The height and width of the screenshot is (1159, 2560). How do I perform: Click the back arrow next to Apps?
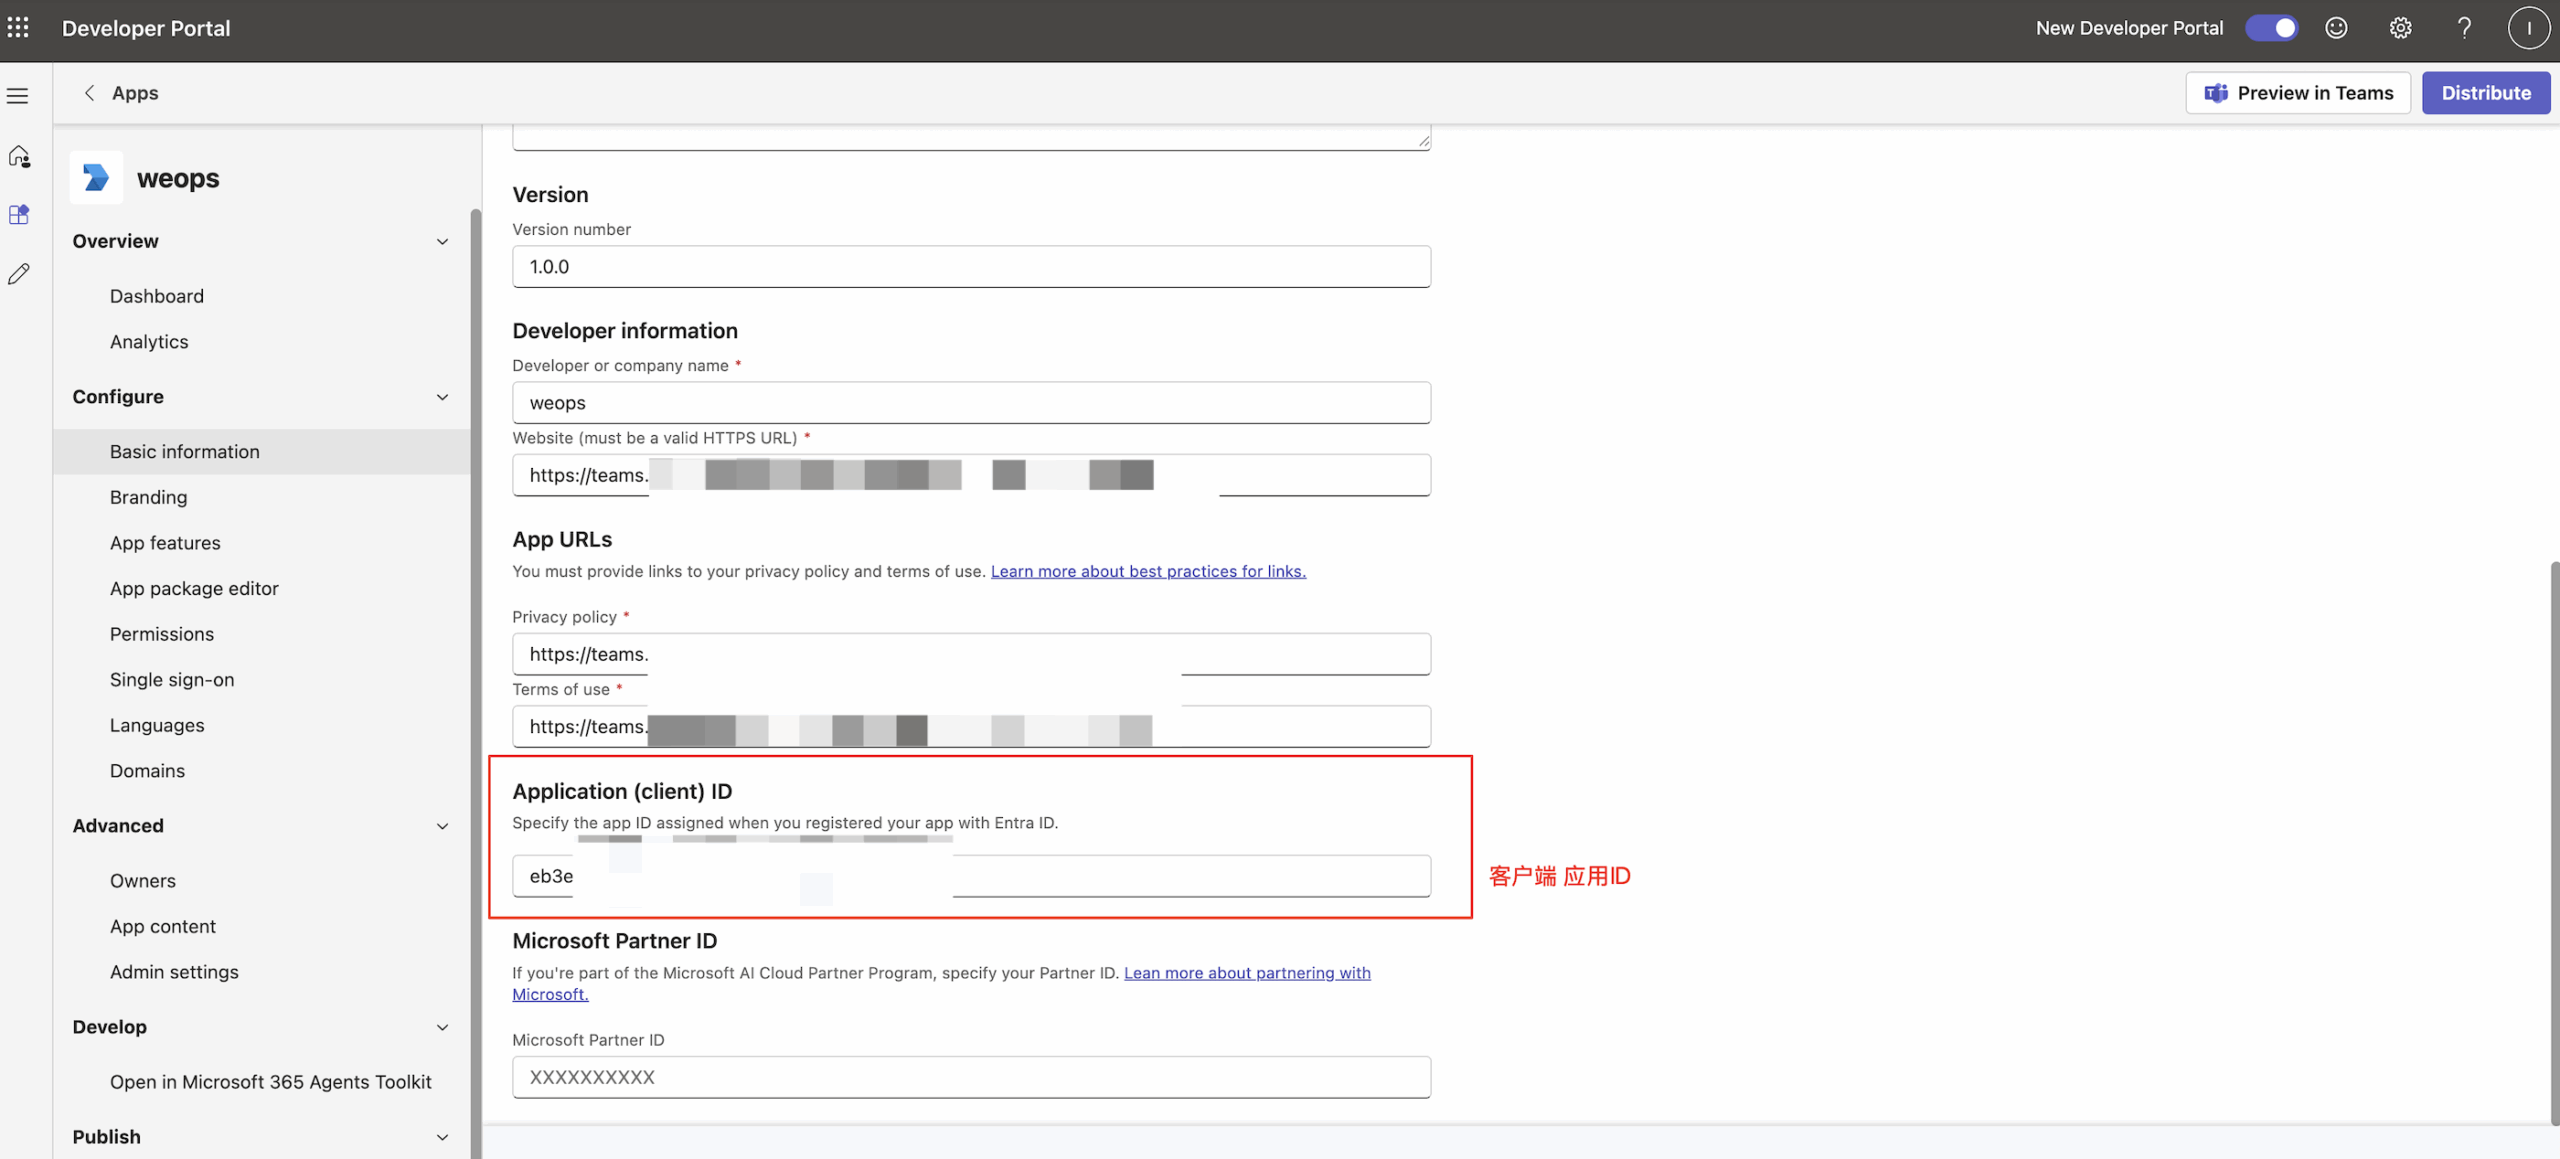pos(89,93)
